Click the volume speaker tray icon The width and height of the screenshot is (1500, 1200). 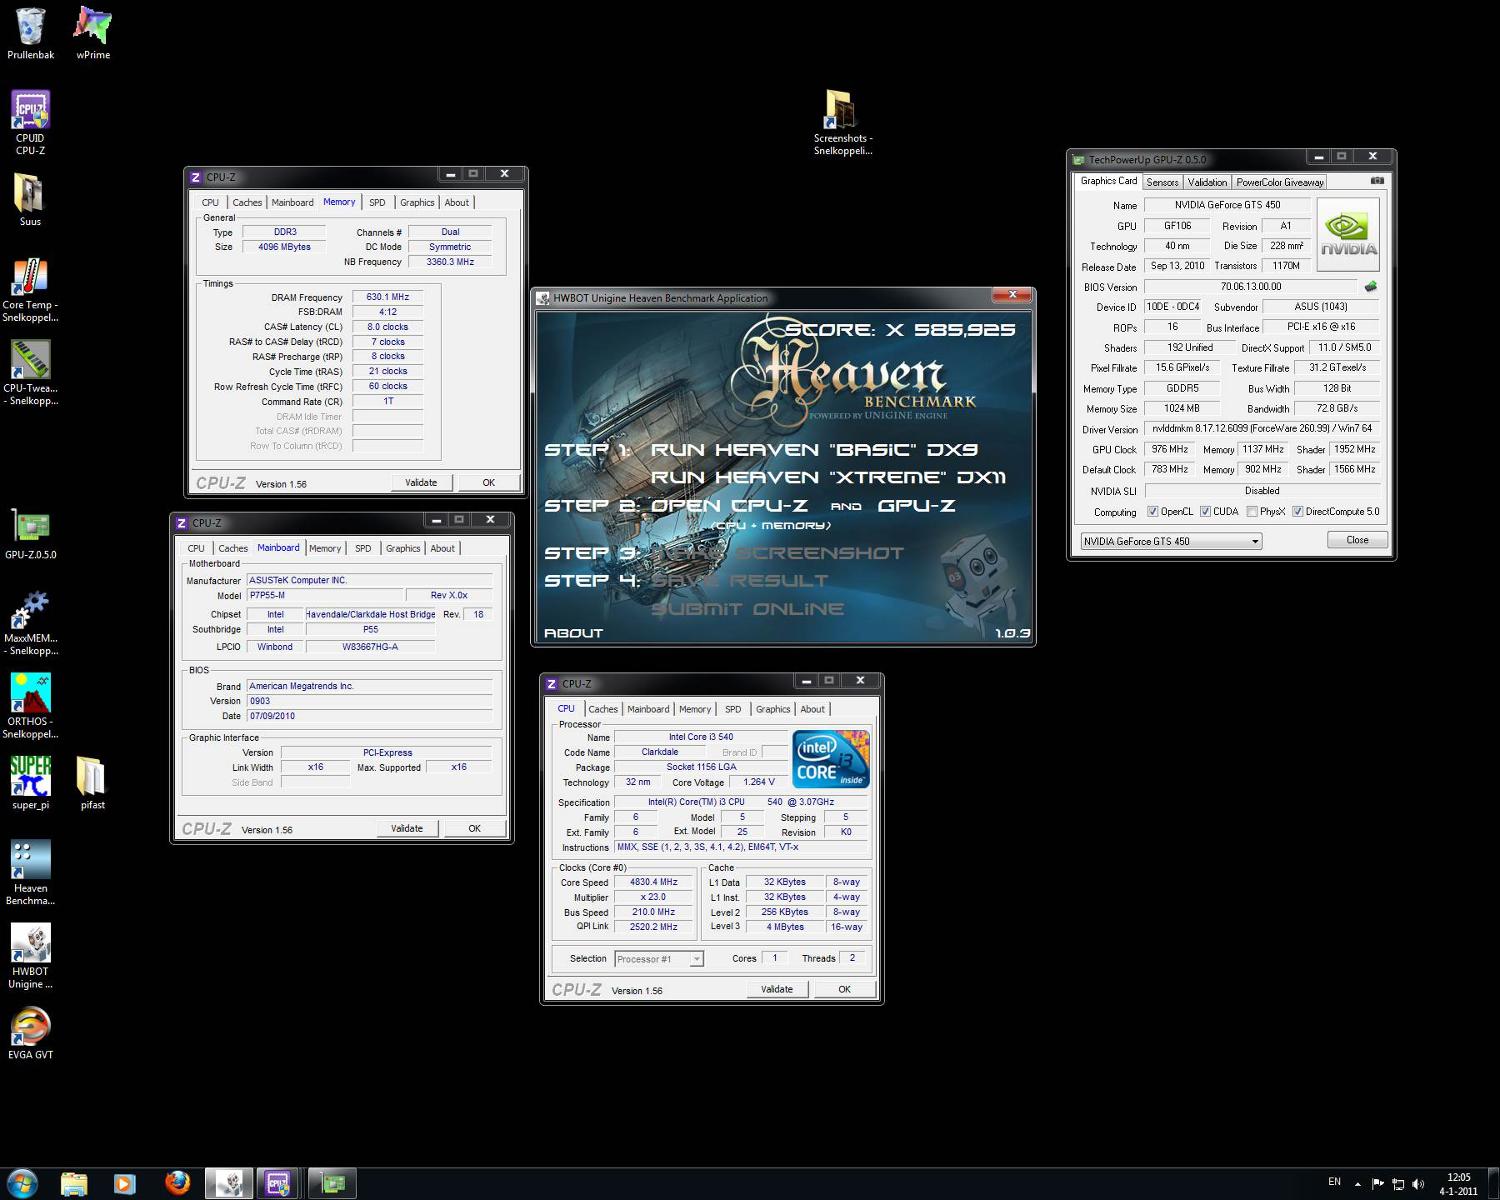[1418, 1184]
